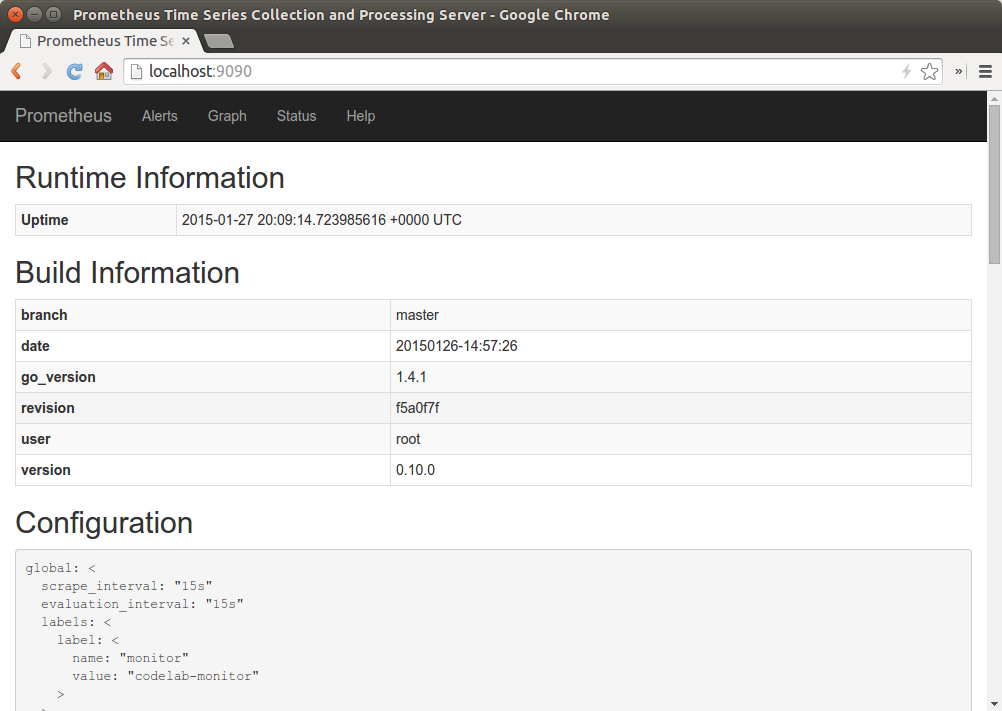This screenshot has height=711, width=1002.
Task: Click the Runtime Information heading
Action: [x=150, y=178]
